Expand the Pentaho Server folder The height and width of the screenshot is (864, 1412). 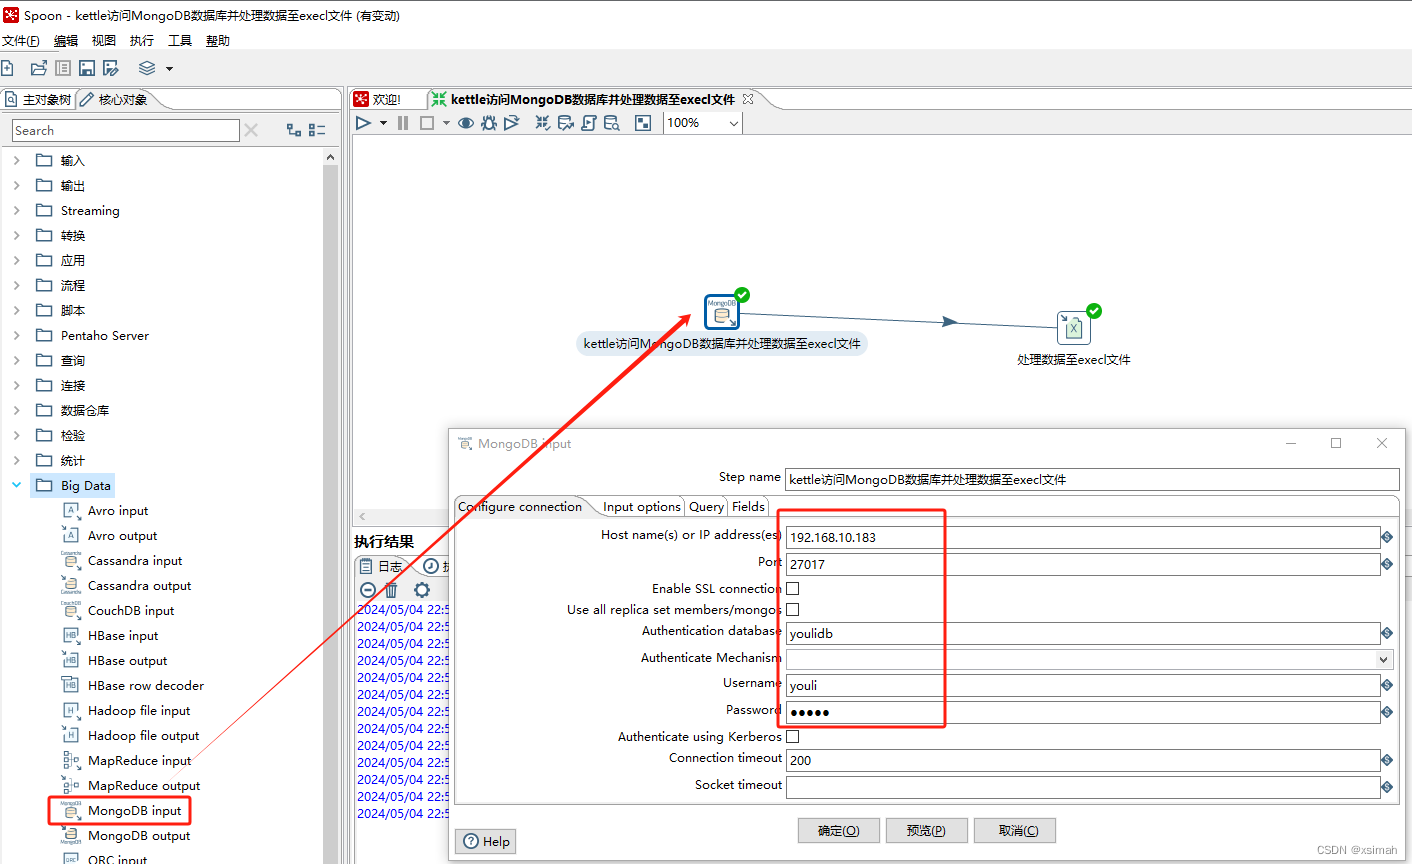(16, 335)
